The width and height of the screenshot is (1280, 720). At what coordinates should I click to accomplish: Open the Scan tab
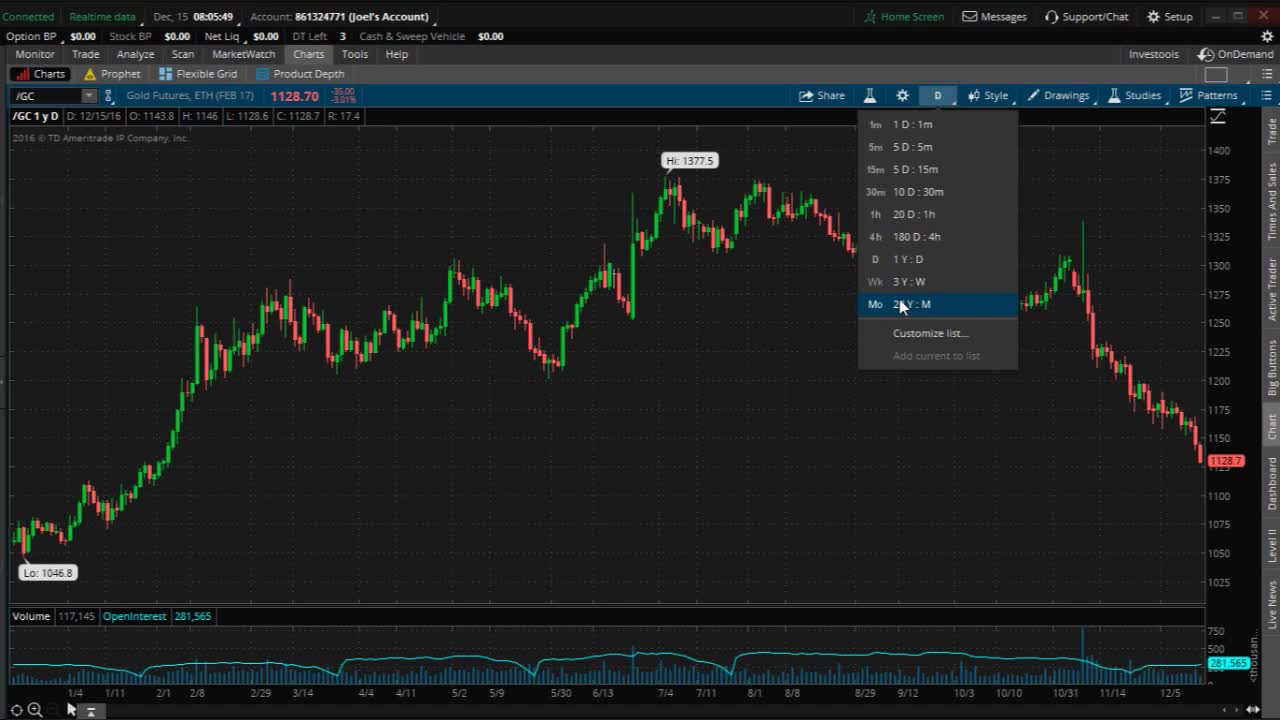183,54
